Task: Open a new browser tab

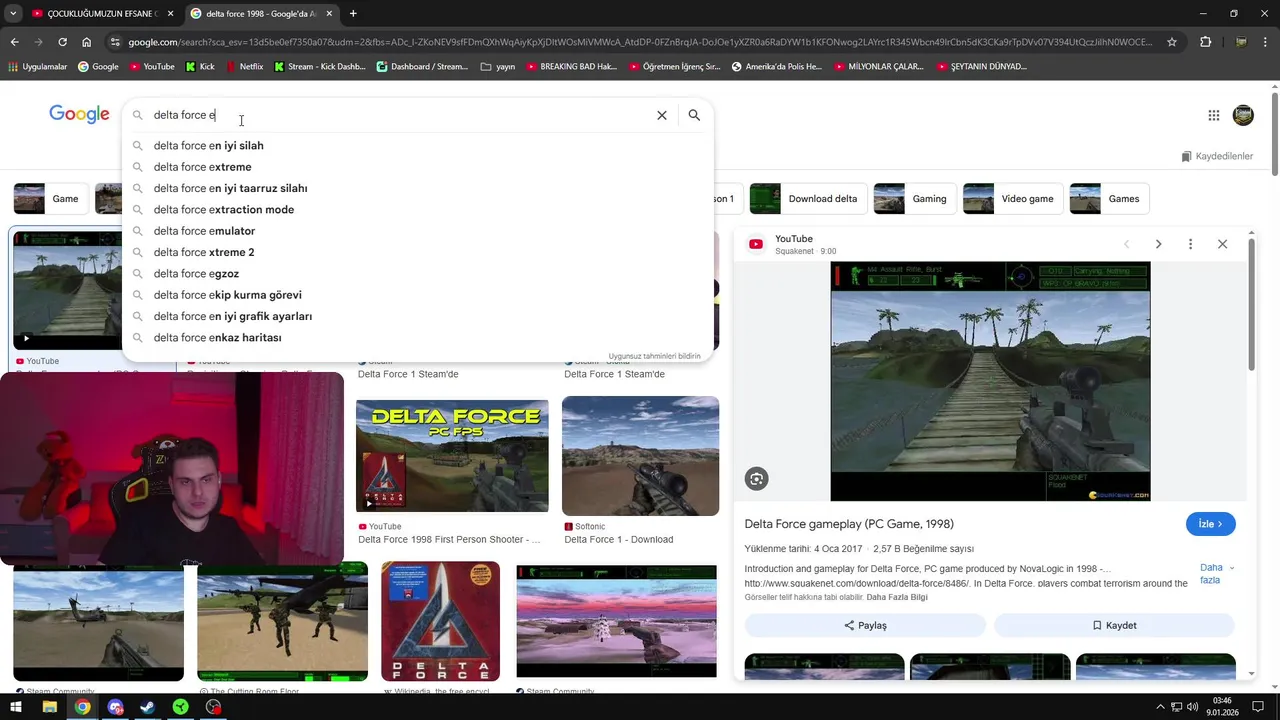Action: click(353, 14)
